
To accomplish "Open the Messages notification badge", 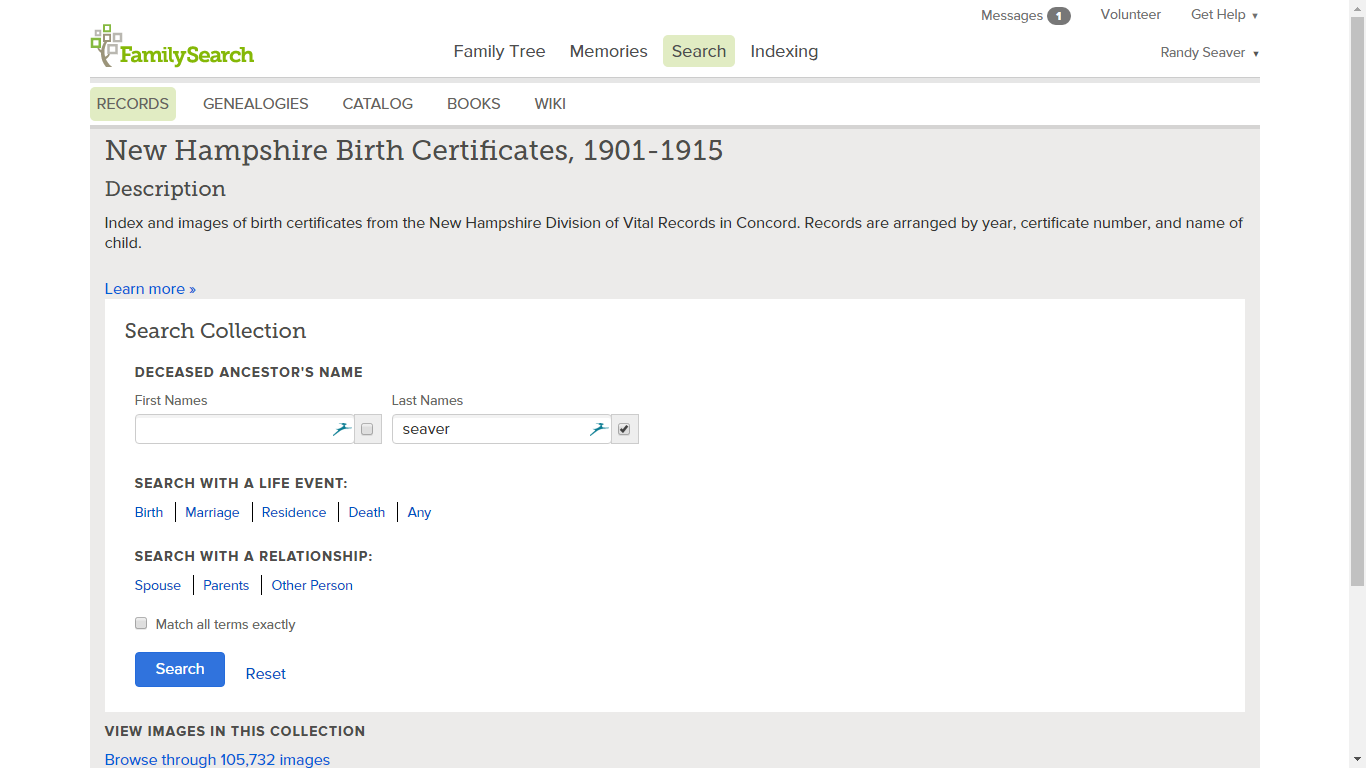I will [x=1059, y=16].
